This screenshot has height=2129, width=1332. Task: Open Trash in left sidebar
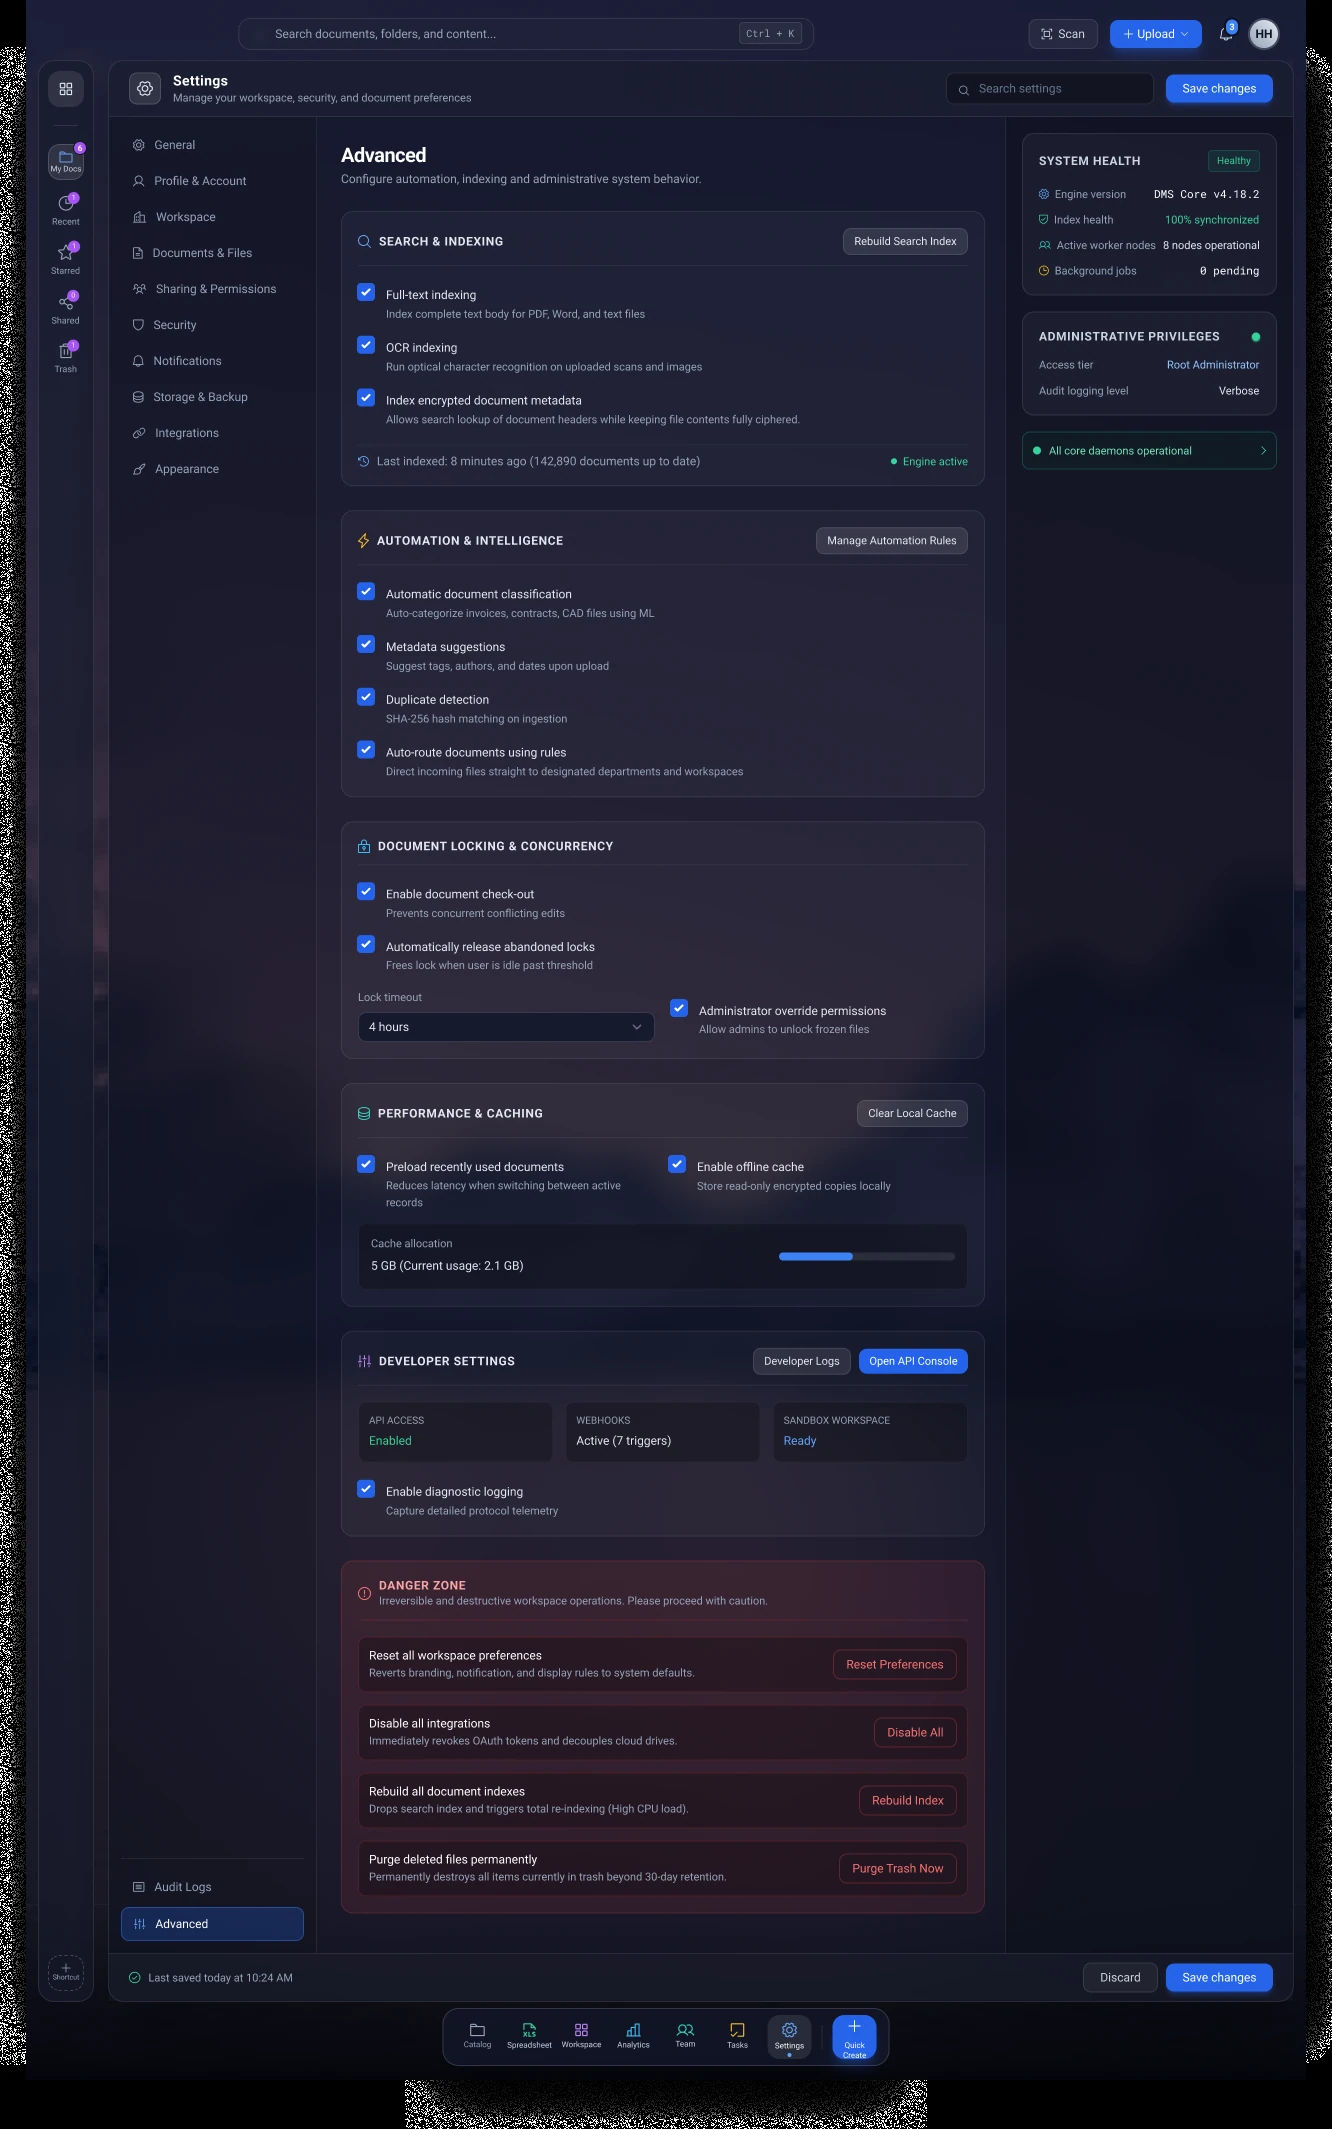66,356
